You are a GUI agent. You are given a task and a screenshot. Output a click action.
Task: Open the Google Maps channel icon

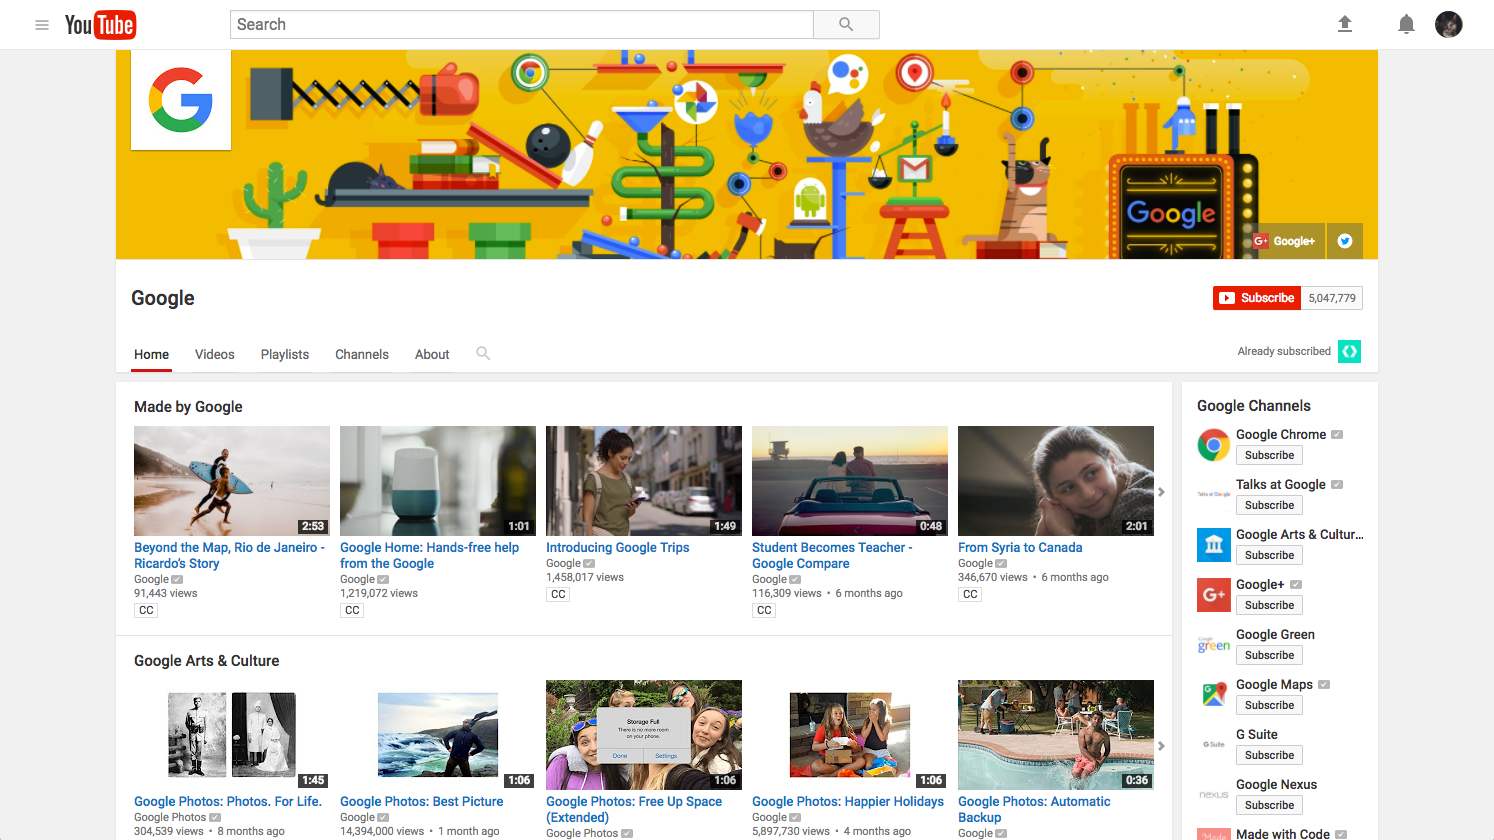tap(1214, 694)
